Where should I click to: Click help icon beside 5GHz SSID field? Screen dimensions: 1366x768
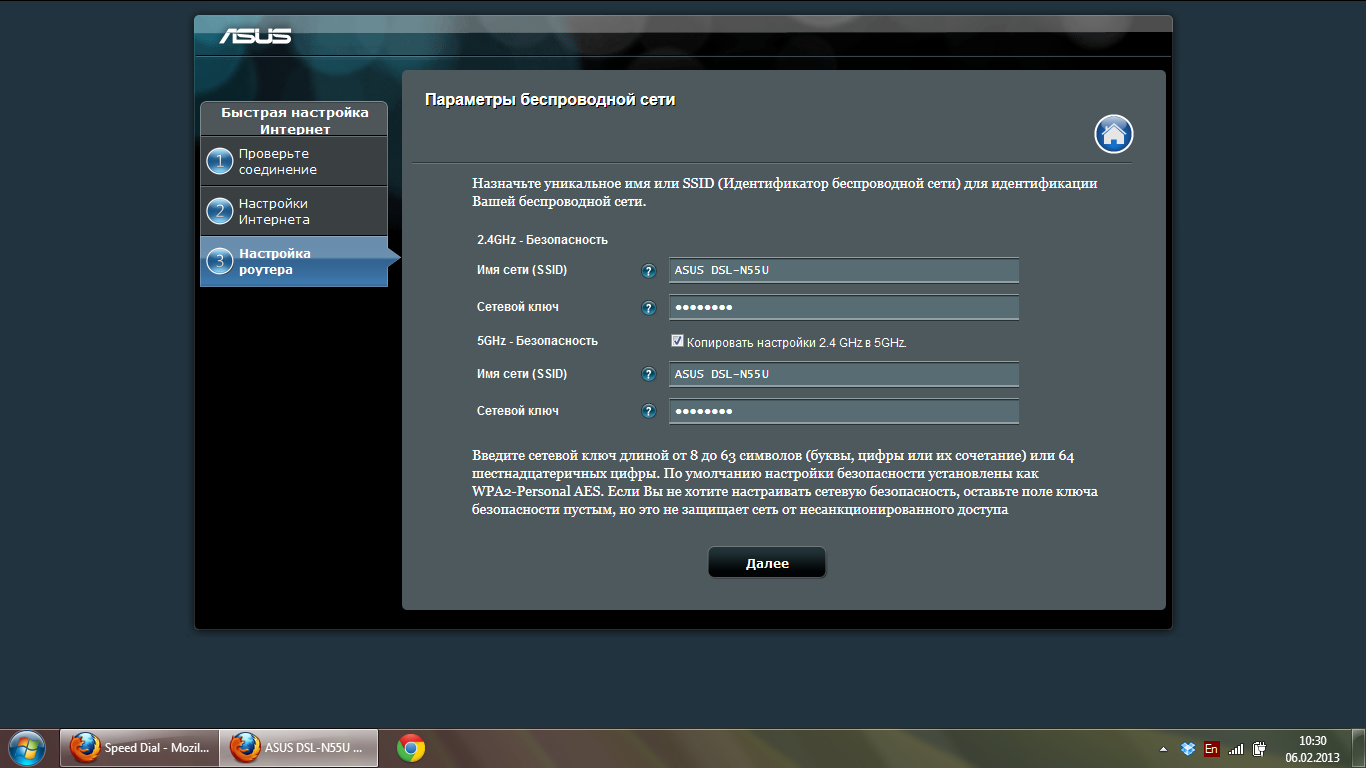[x=648, y=375]
